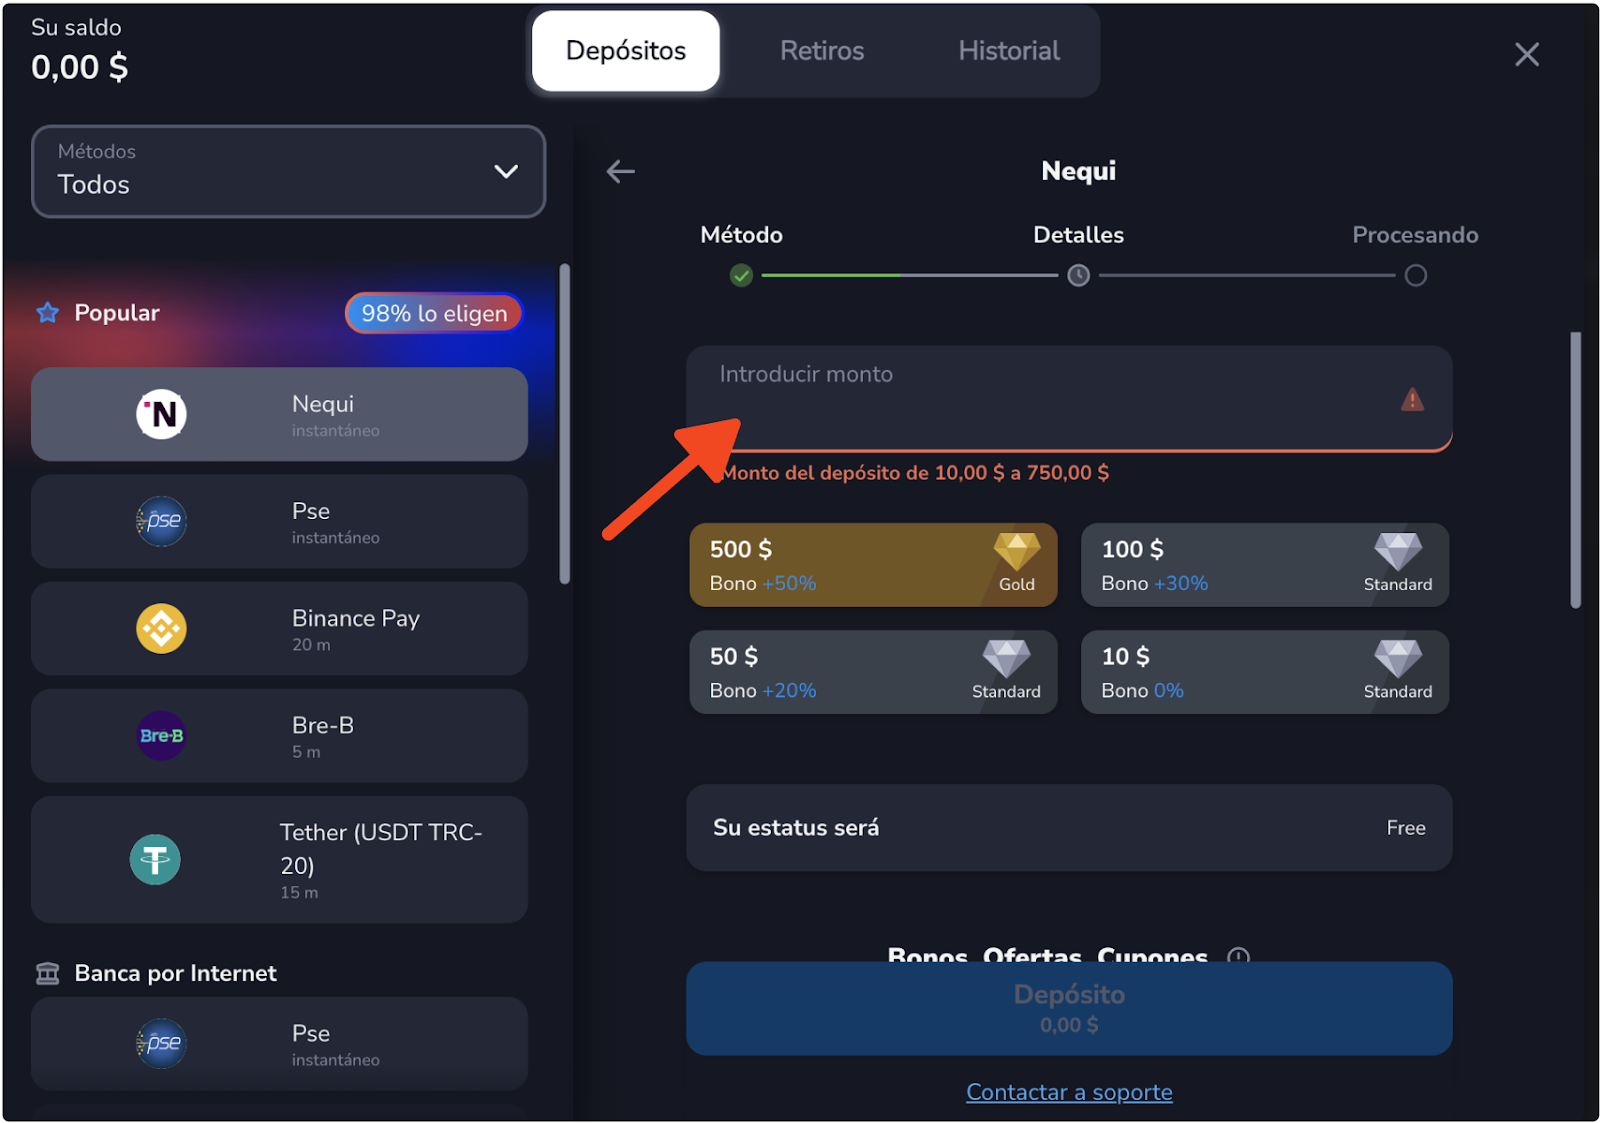Click the Binance Pay logo icon
Image resolution: width=1600 pixels, height=1123 pixels.
coord(161,629)
